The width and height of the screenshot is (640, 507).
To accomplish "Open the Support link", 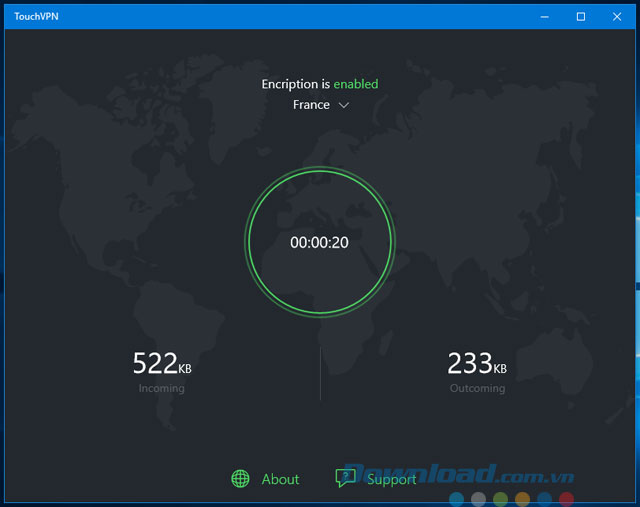I will click(391, 479).
